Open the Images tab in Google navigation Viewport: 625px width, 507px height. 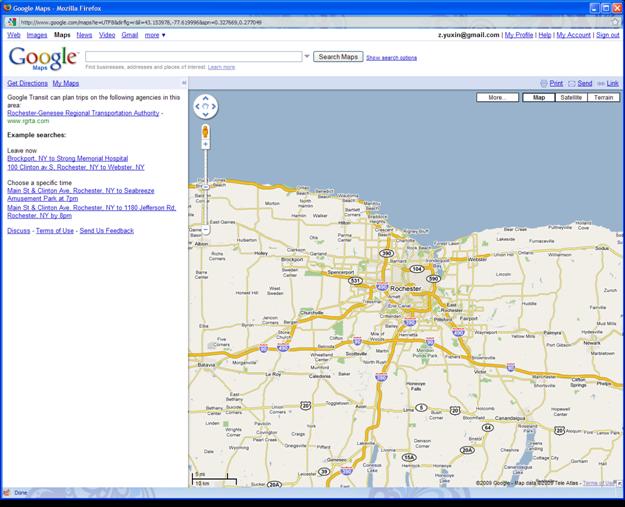pos(37,35)
